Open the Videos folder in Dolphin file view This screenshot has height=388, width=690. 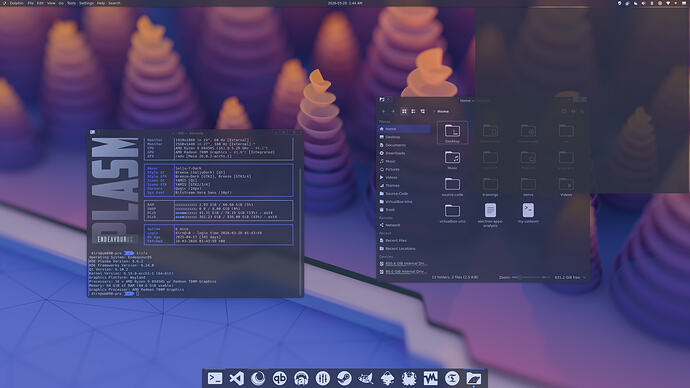566,186
